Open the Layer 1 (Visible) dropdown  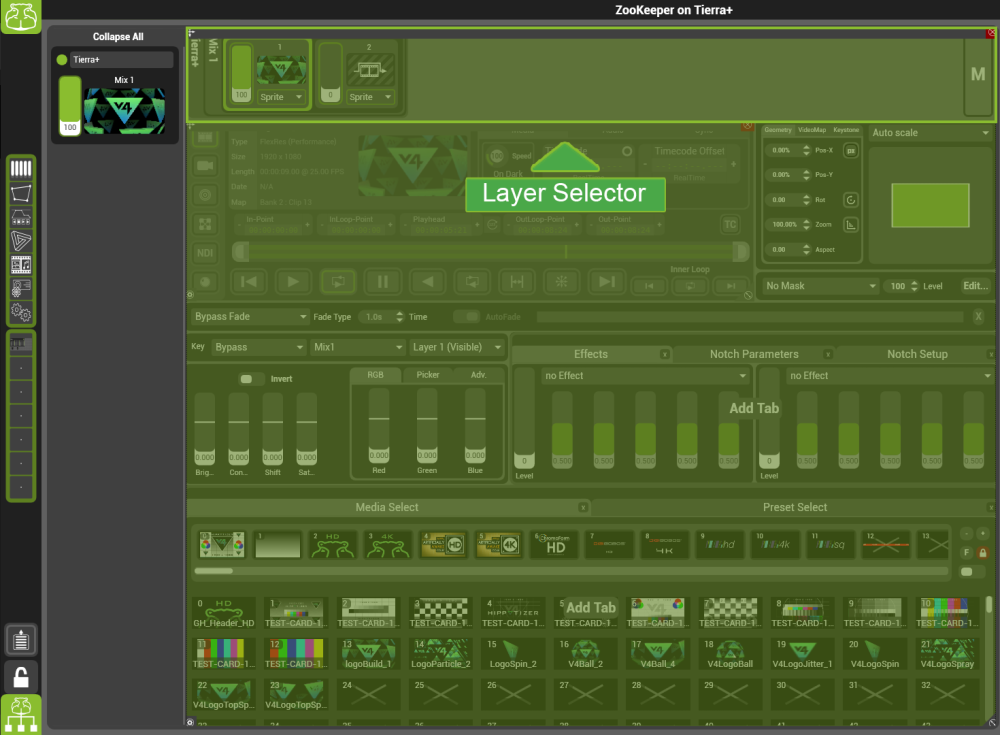click(457, 347)
